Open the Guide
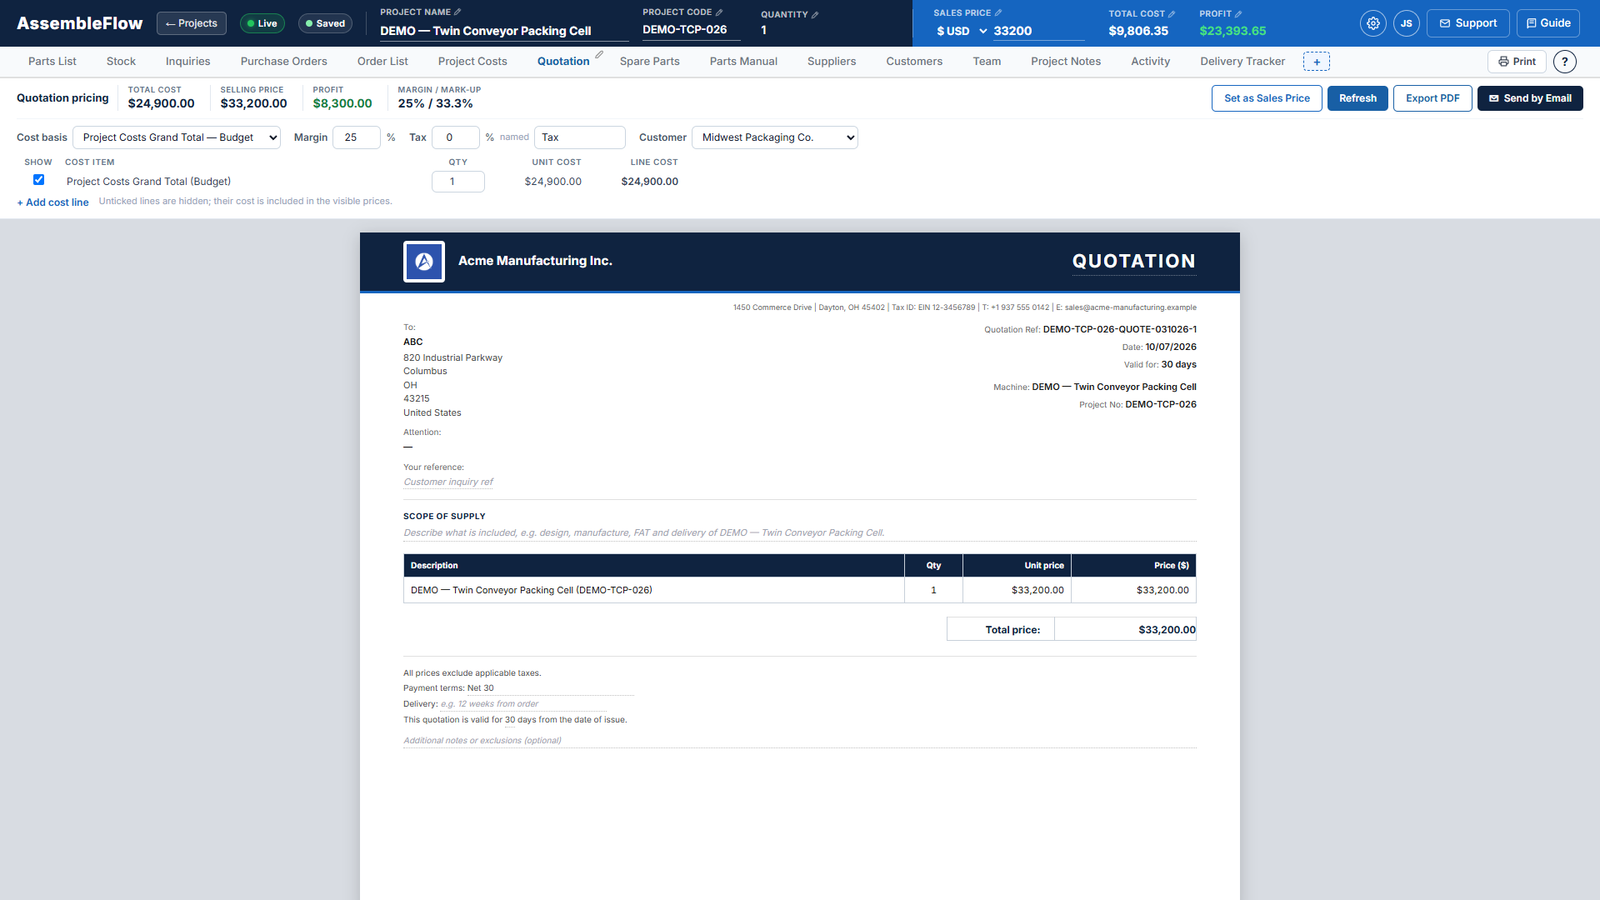Image resolution: width=1600 pixels, height=900 pixels. (x=1548, y=23)
